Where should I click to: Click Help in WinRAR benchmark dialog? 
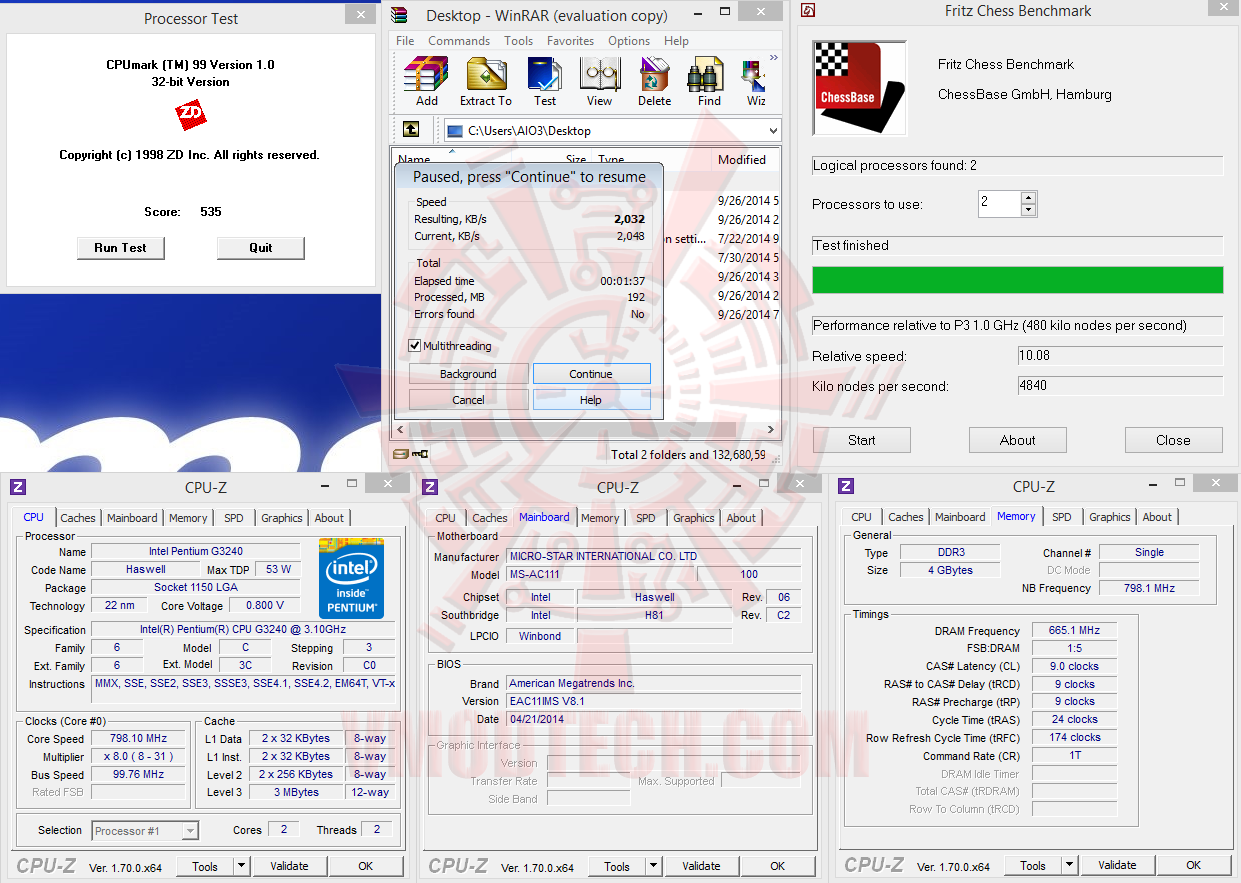pyautogui.click(x=591, y=400)
